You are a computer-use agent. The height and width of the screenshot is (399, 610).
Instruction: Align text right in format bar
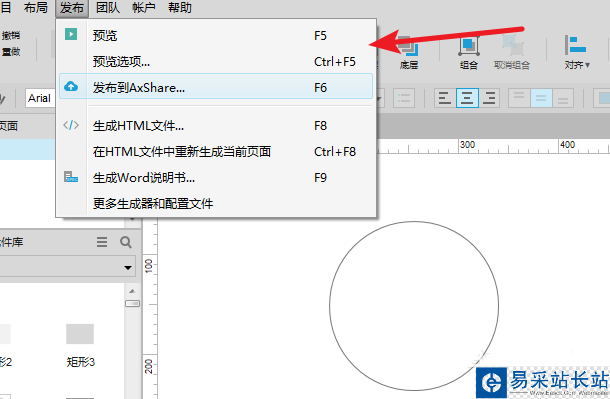pos(489,98)
